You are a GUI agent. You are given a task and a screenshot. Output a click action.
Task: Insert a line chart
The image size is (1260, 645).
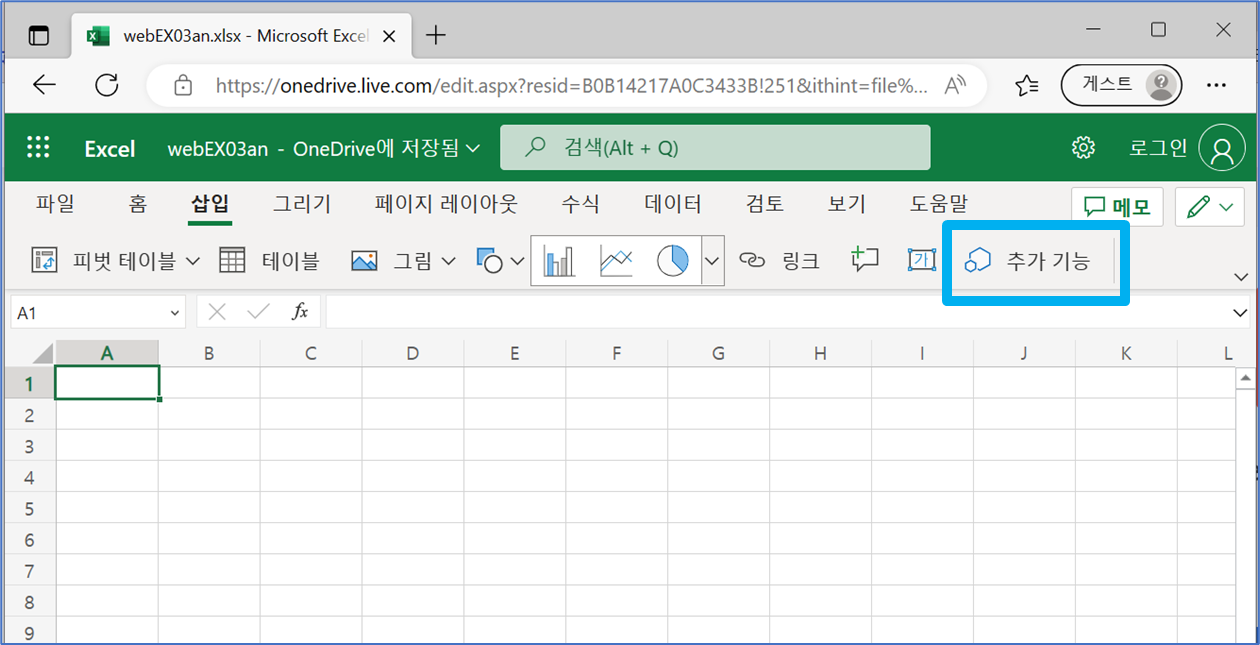(x=616, y=260)
